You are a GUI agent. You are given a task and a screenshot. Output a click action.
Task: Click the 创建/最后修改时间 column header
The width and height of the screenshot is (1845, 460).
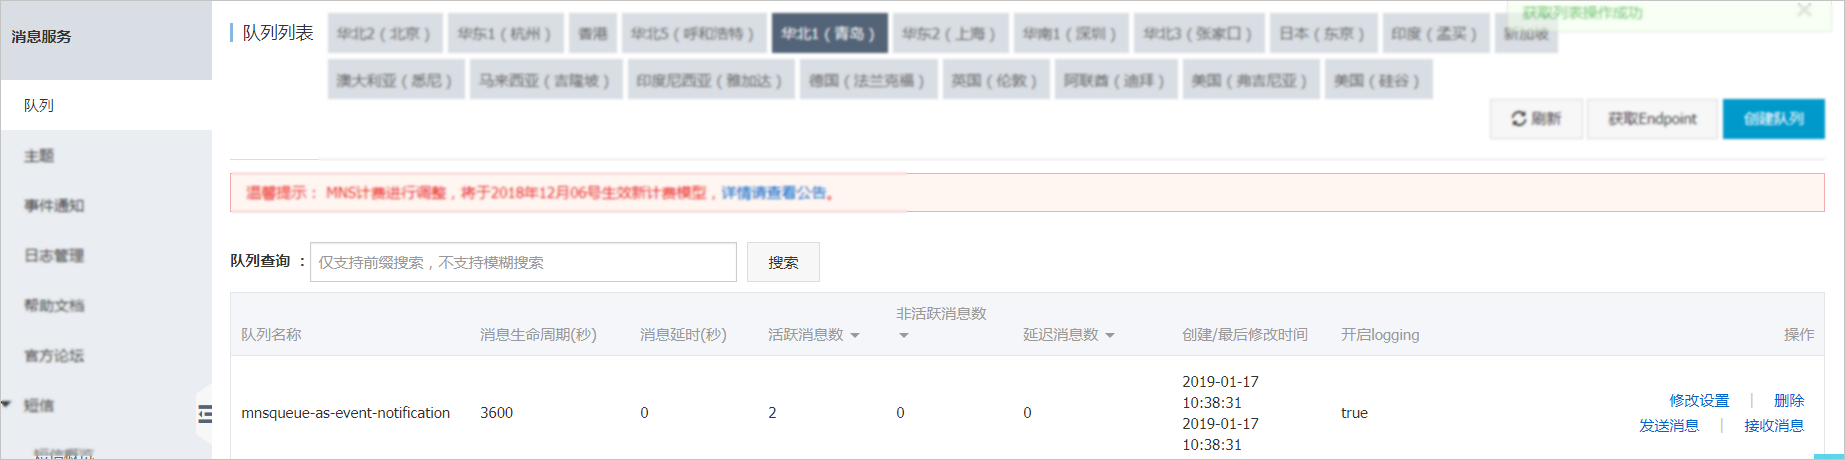(1245, 335)
